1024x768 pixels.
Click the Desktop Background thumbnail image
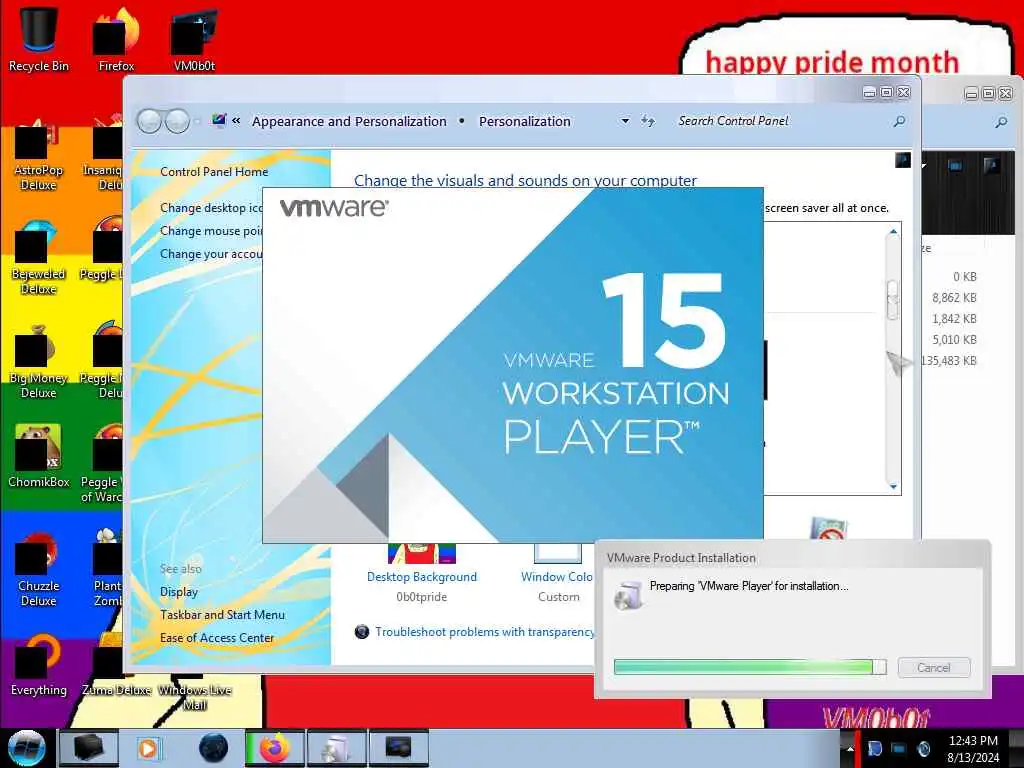[x=422, y=553]
